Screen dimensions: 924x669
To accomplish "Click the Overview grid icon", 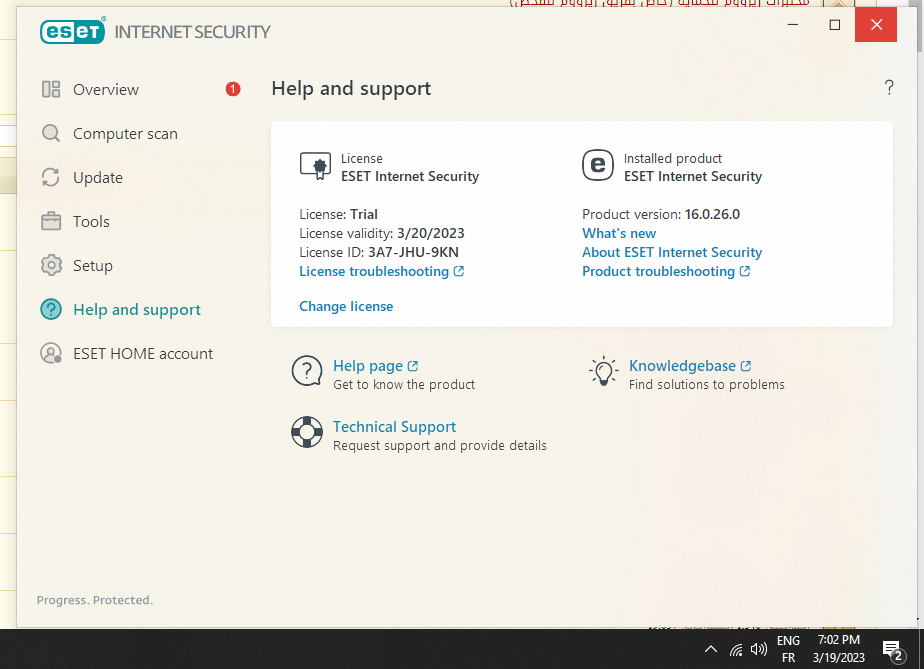I will click(51, 89).
